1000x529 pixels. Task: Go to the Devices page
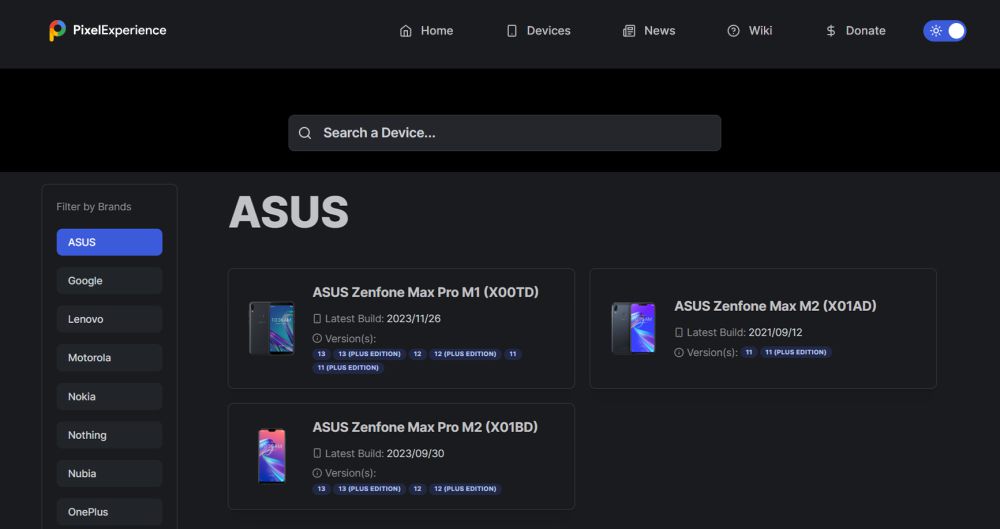[538, 31]
